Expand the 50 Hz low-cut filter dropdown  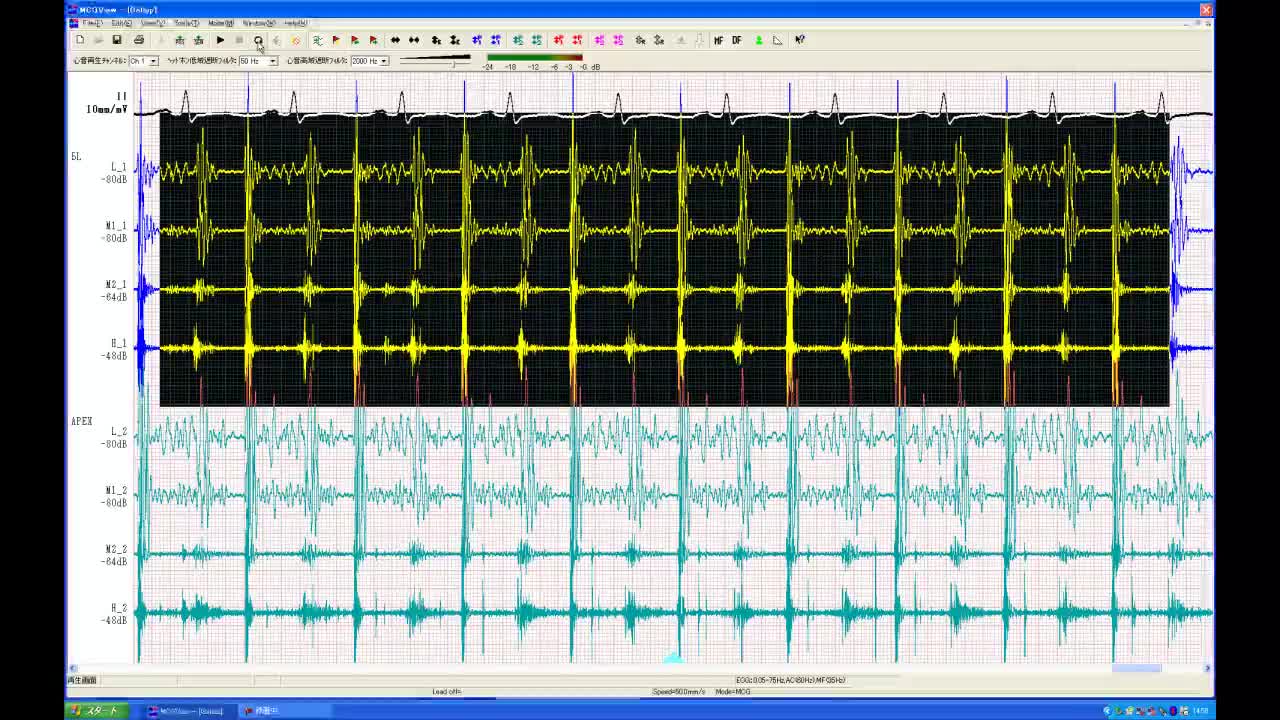click(272, 61)
